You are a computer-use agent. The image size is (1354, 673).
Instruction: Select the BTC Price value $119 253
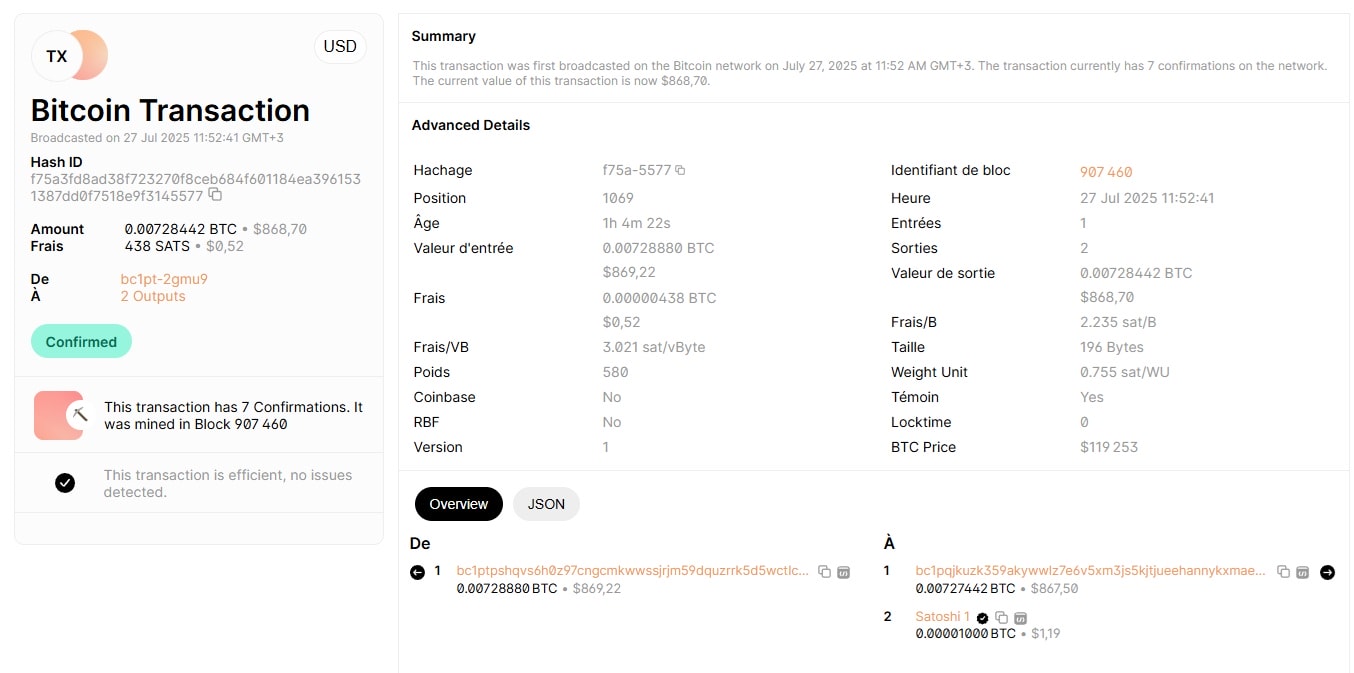coord(1109,447)
